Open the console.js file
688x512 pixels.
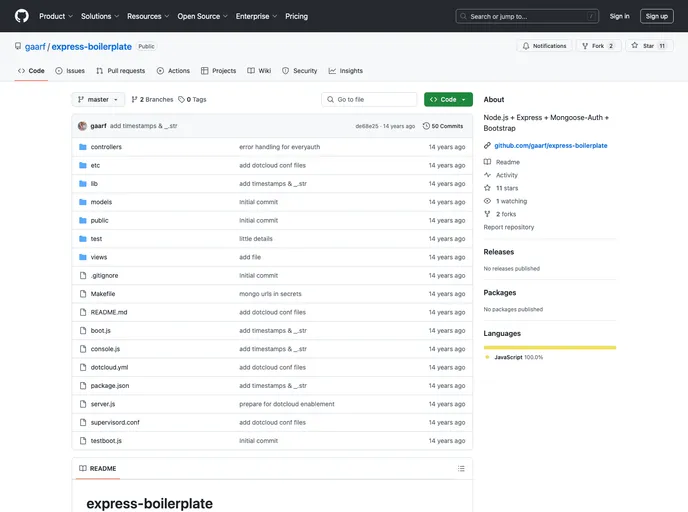coord(105,349)
